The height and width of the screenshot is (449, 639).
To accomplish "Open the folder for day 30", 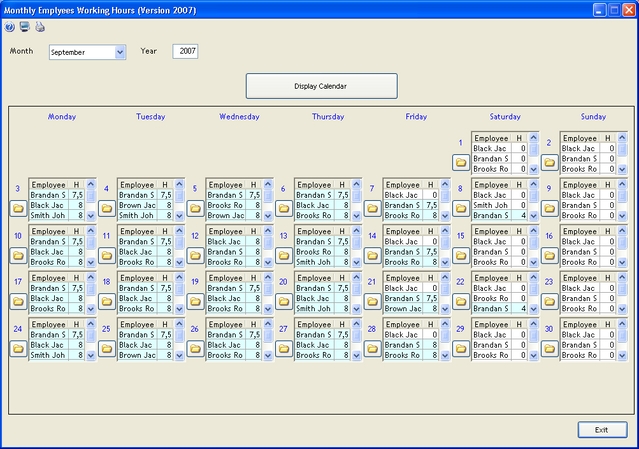I will coord(549,349).
